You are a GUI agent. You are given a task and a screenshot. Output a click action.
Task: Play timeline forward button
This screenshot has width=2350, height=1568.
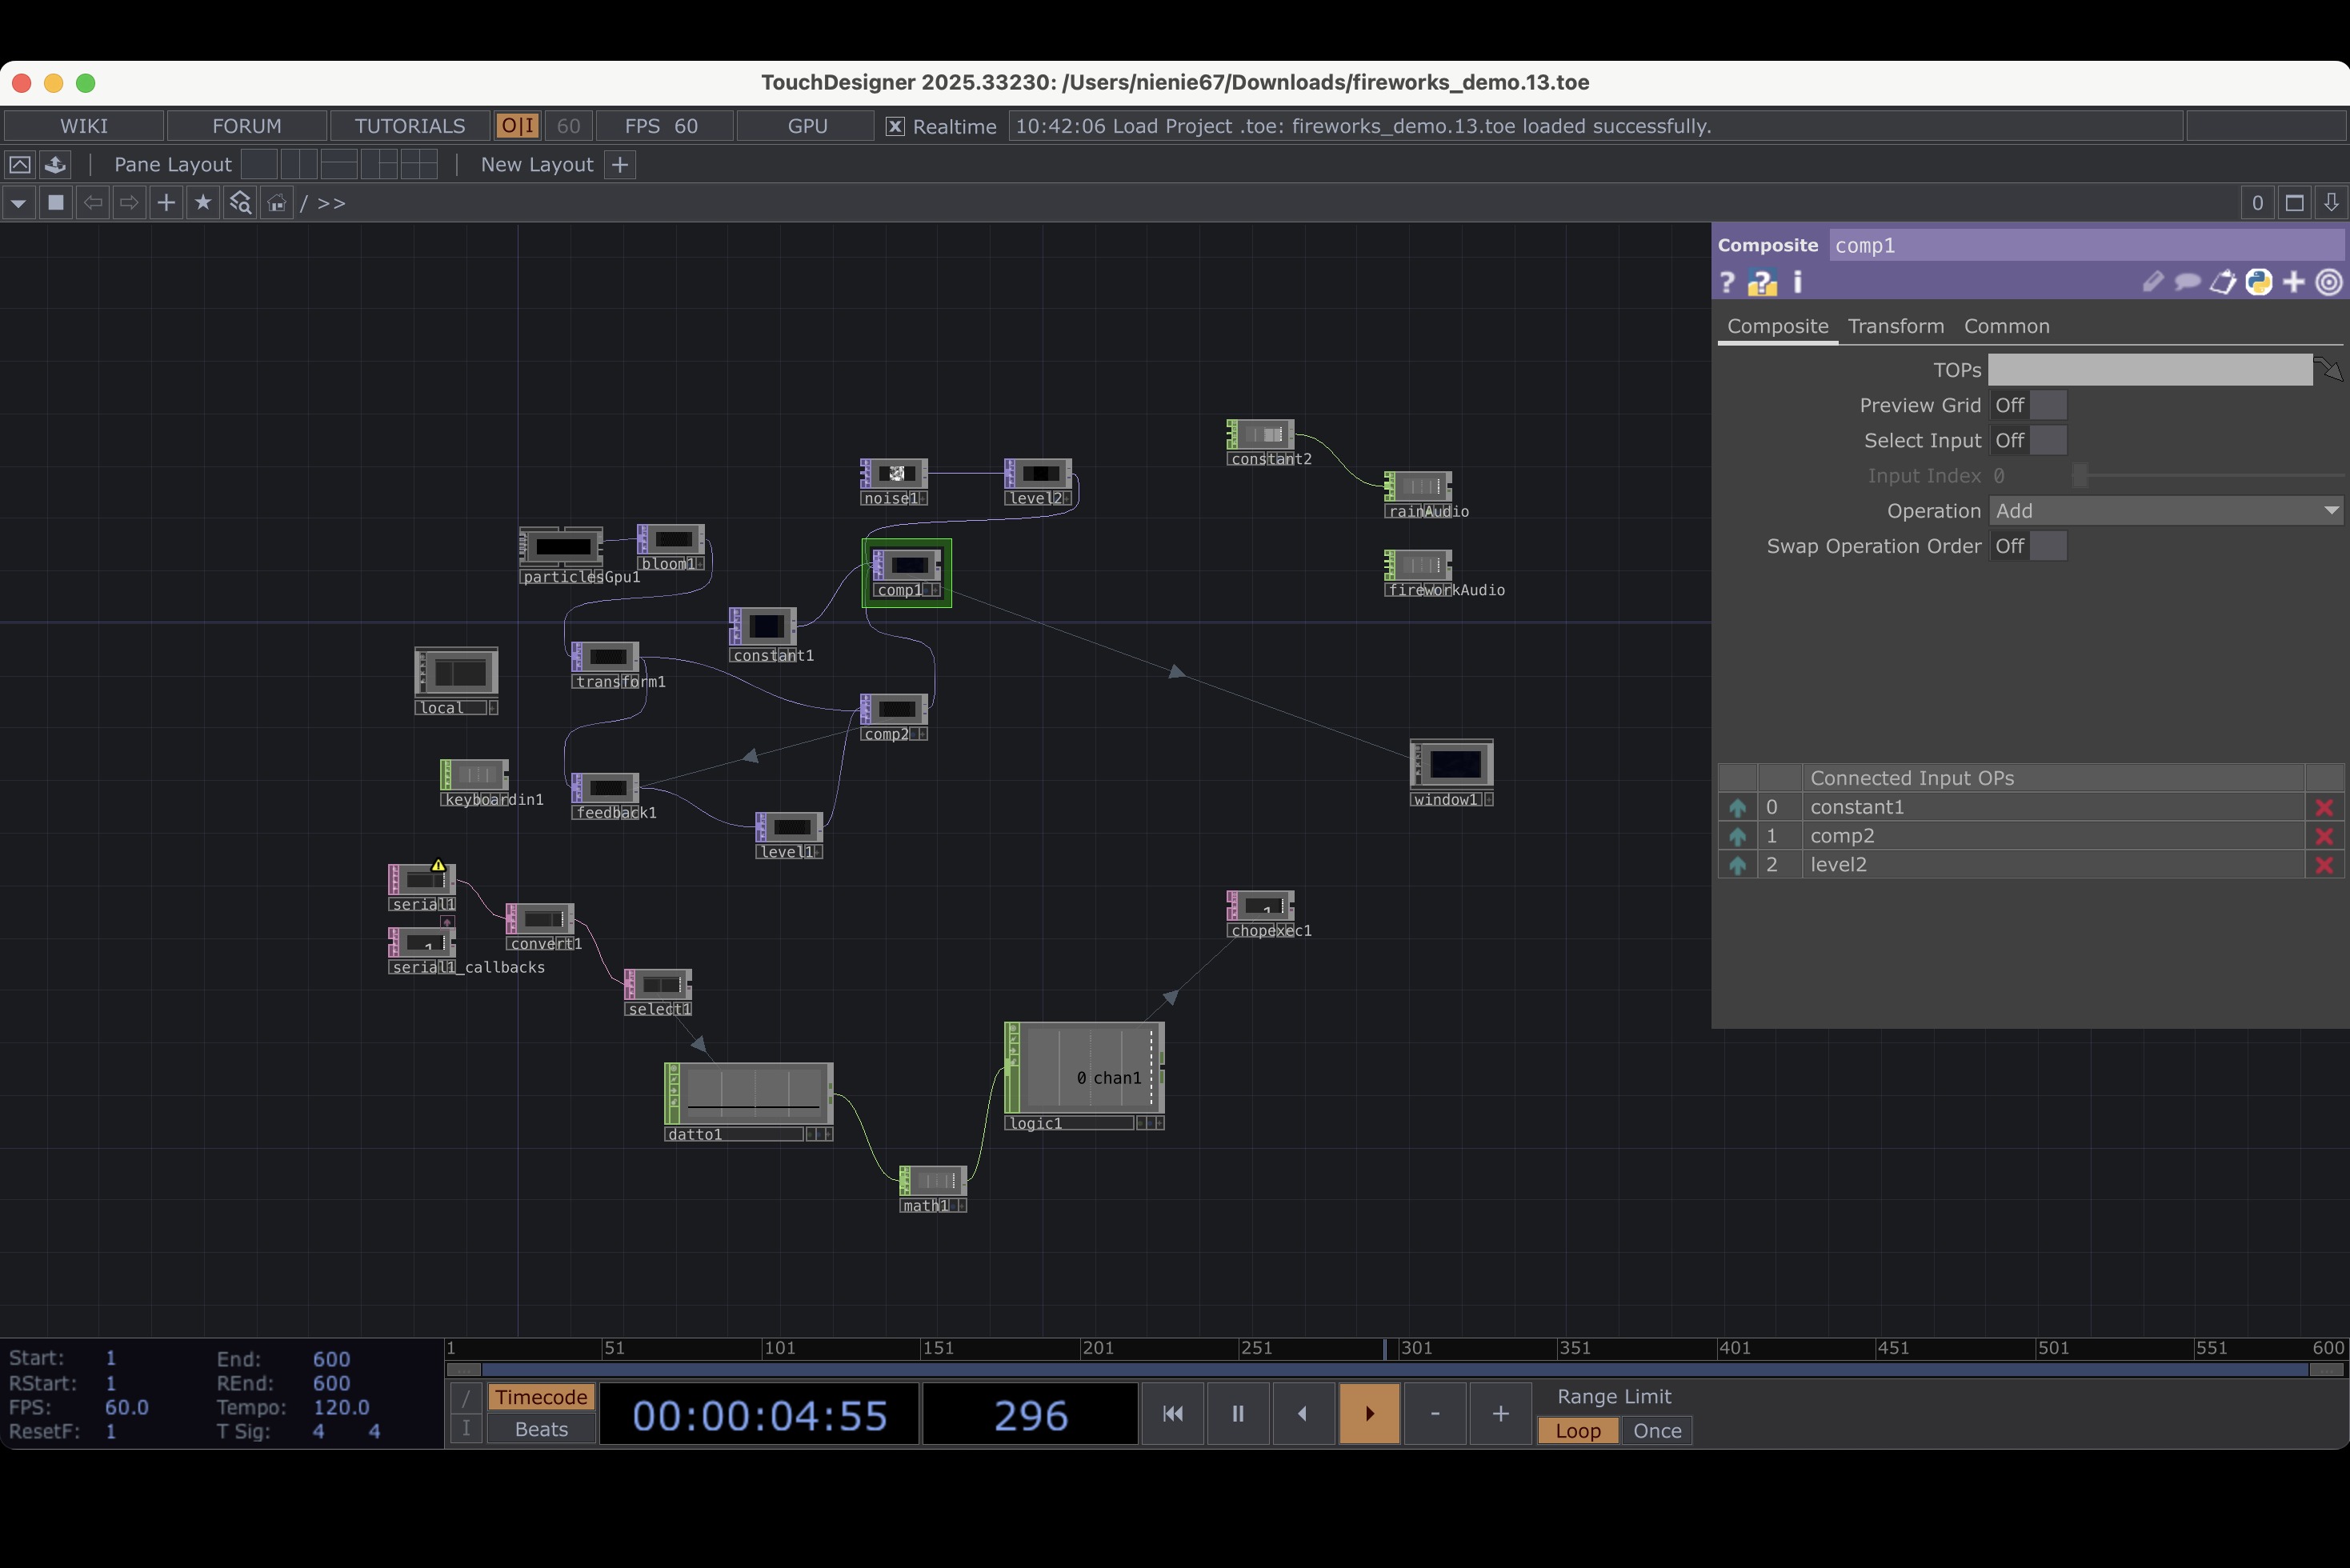point(1369,1413)
